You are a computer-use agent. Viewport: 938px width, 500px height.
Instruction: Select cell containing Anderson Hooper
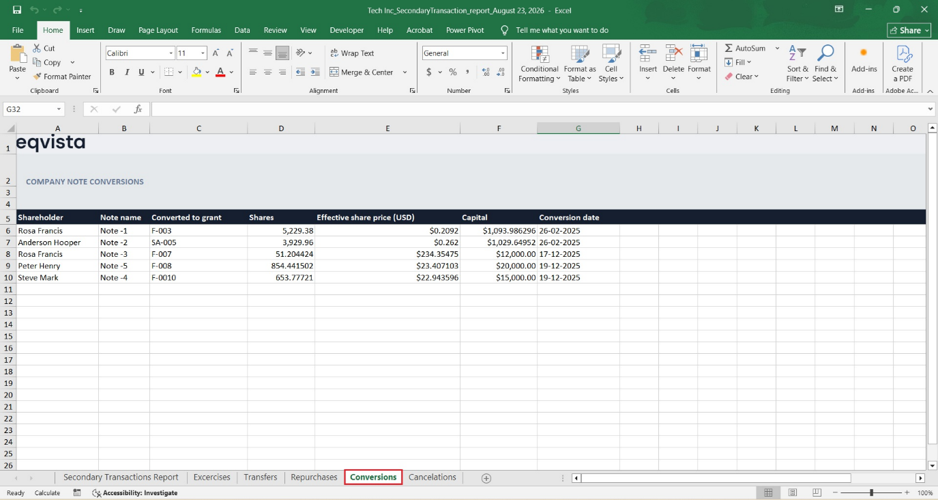57,242
